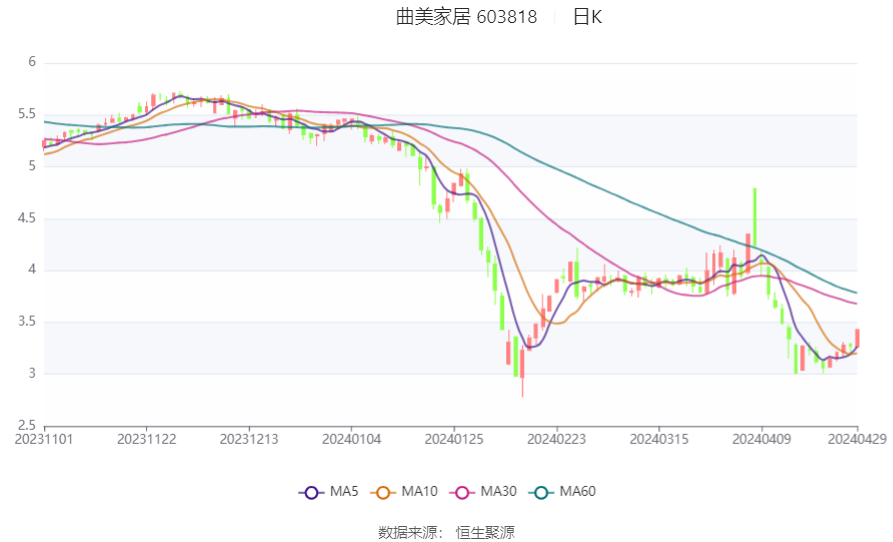Click the 曲美家居 603818 chart title
Image resolution: width=893 pixels, height=542 pixels.
point(466,17)
